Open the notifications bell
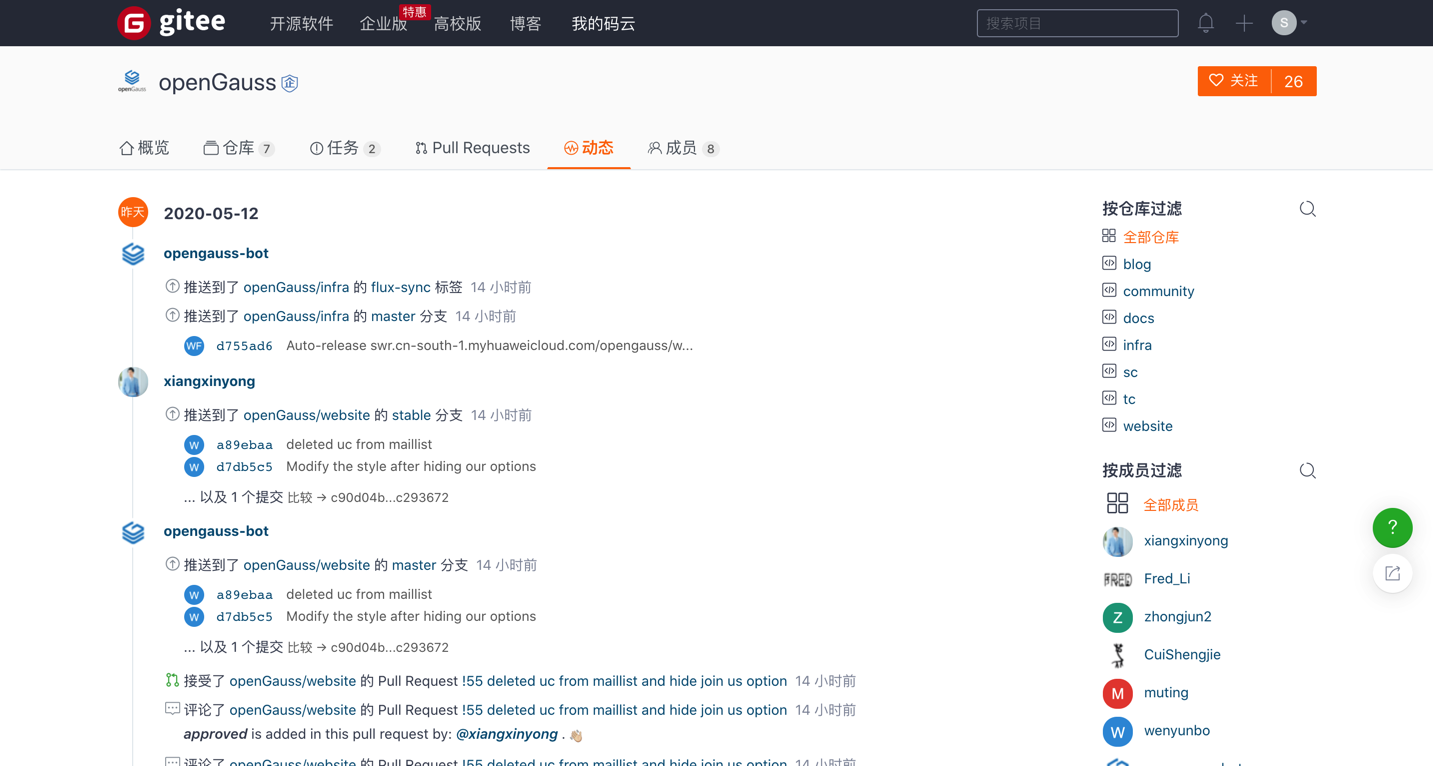This screenshot has height=766, width=1433. pos(1205,23)
